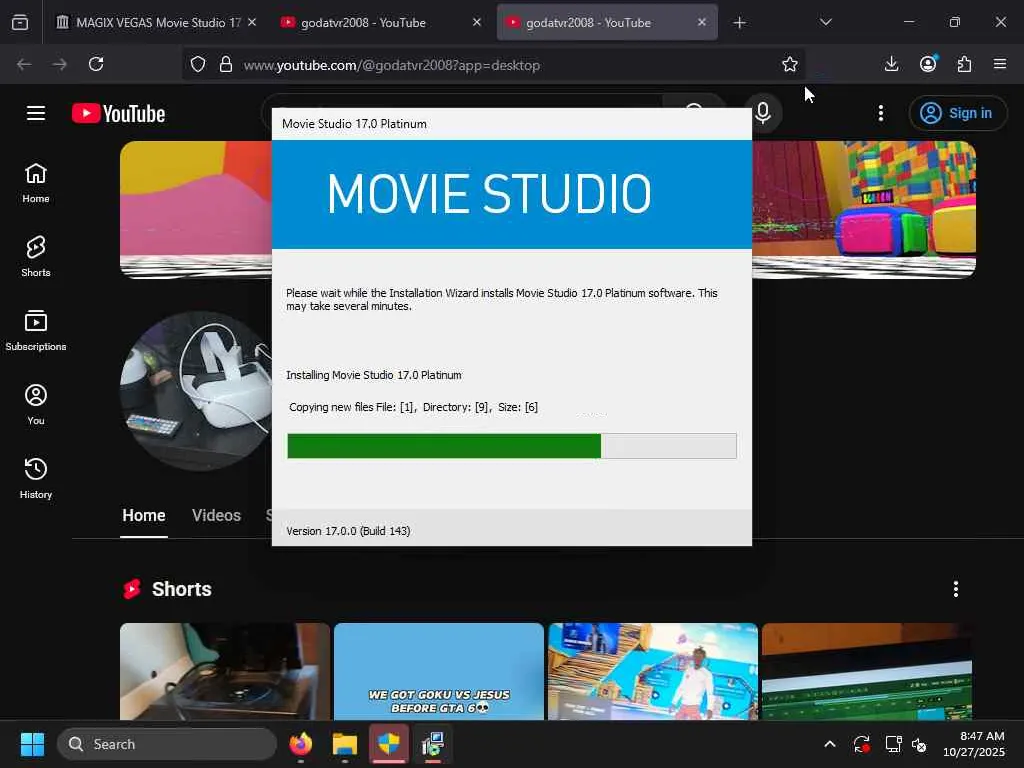Open Firefox from the taskbar
This screenshot has height=768, width=1024.
(x=300, y=744)
